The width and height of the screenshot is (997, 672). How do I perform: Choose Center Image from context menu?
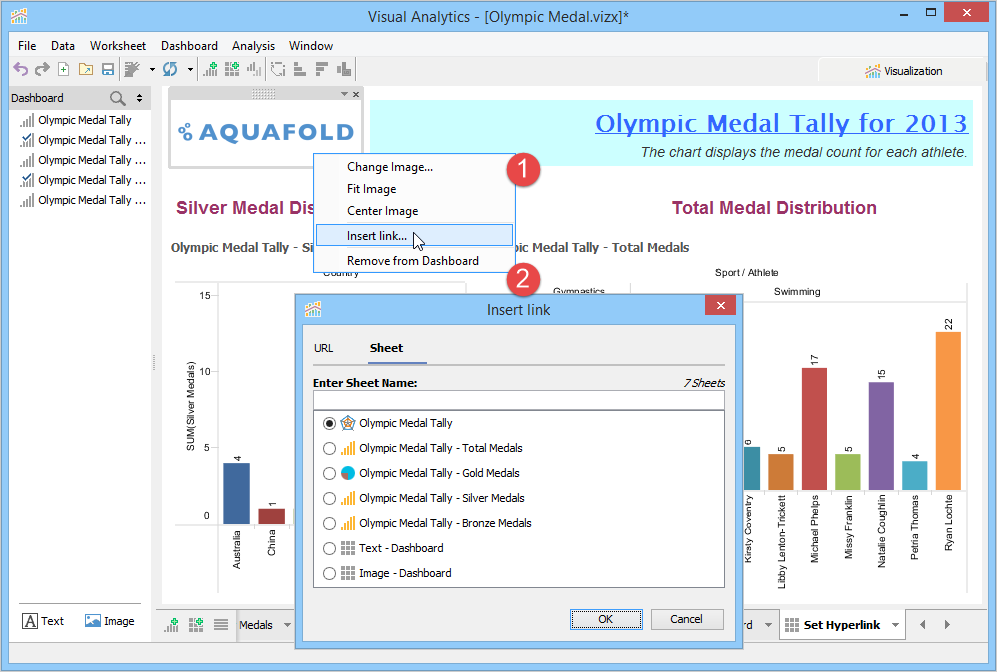click(415, 211)
